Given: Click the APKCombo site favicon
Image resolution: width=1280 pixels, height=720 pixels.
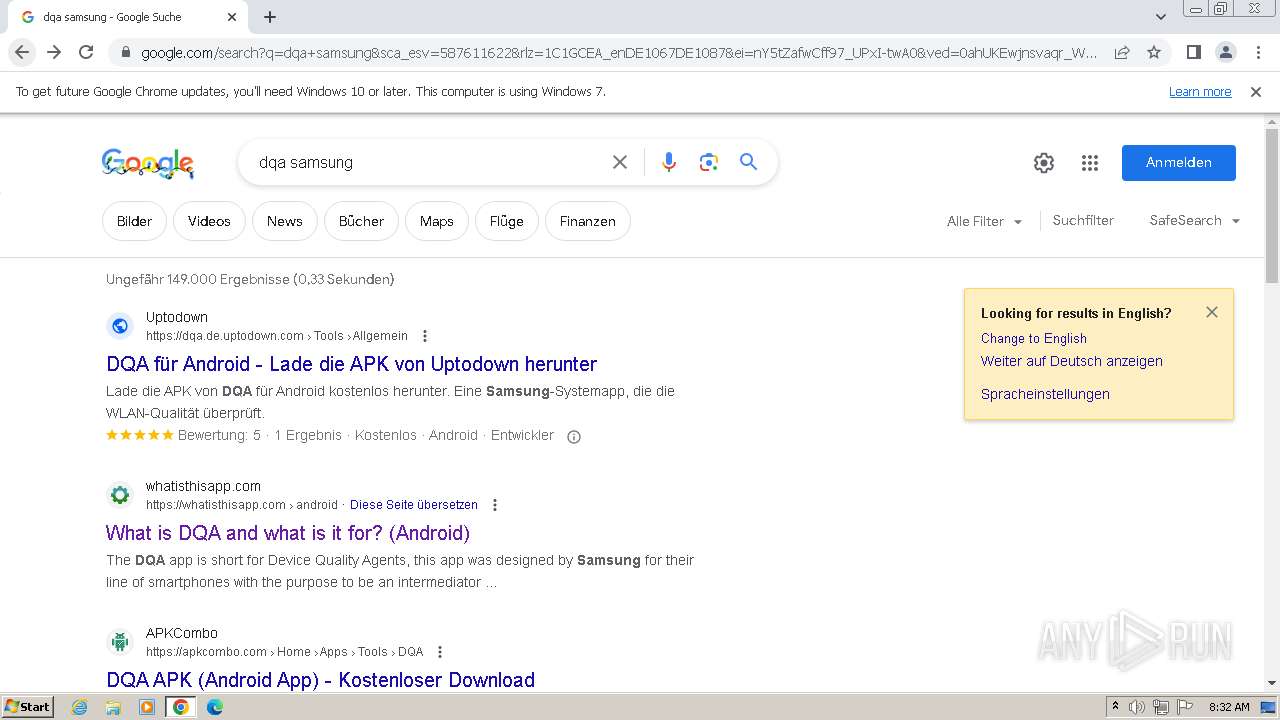Looking at the screenshot, I should point(120,642).
